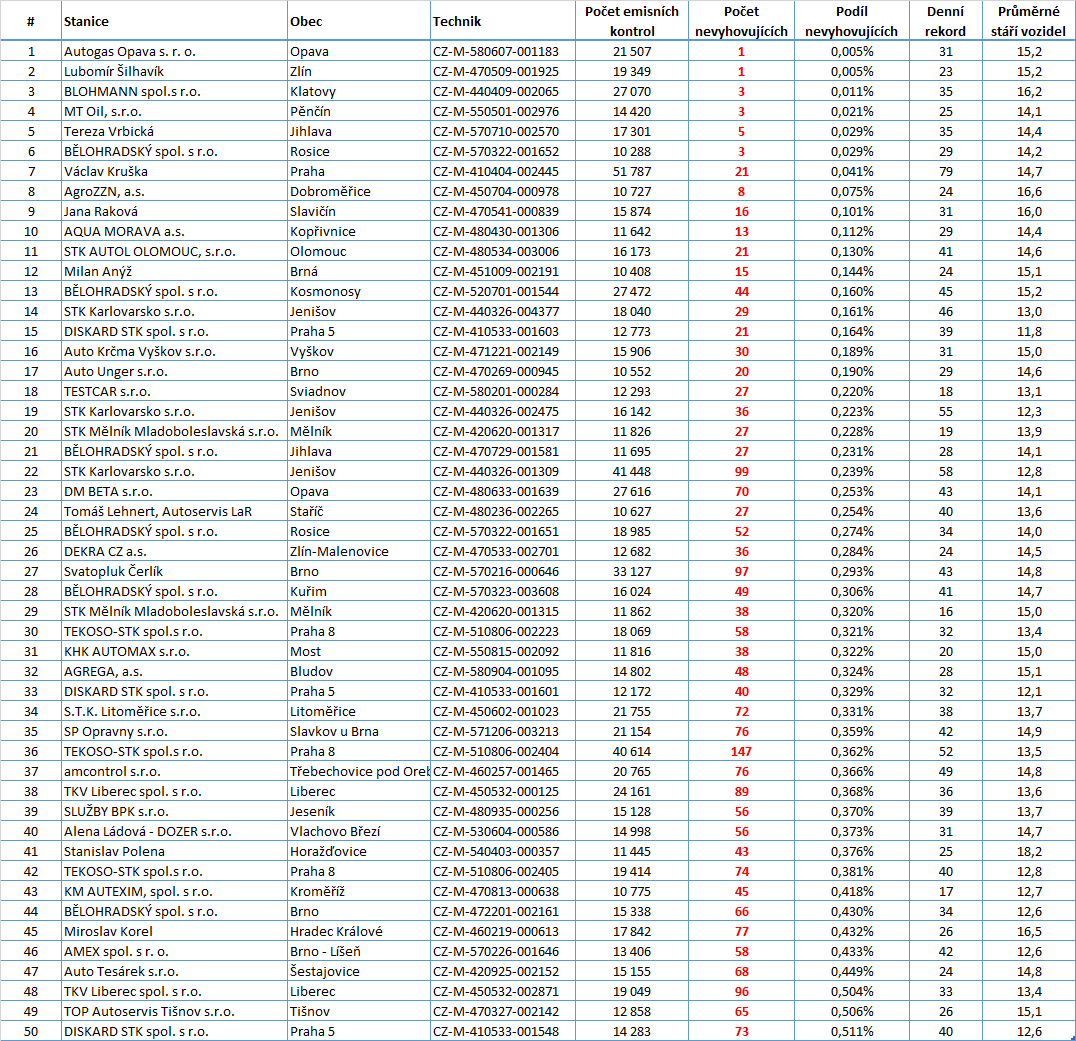Select town cell 'Kosmonosy'
The image size is (1076, 1041).
(x=359, y=292)
